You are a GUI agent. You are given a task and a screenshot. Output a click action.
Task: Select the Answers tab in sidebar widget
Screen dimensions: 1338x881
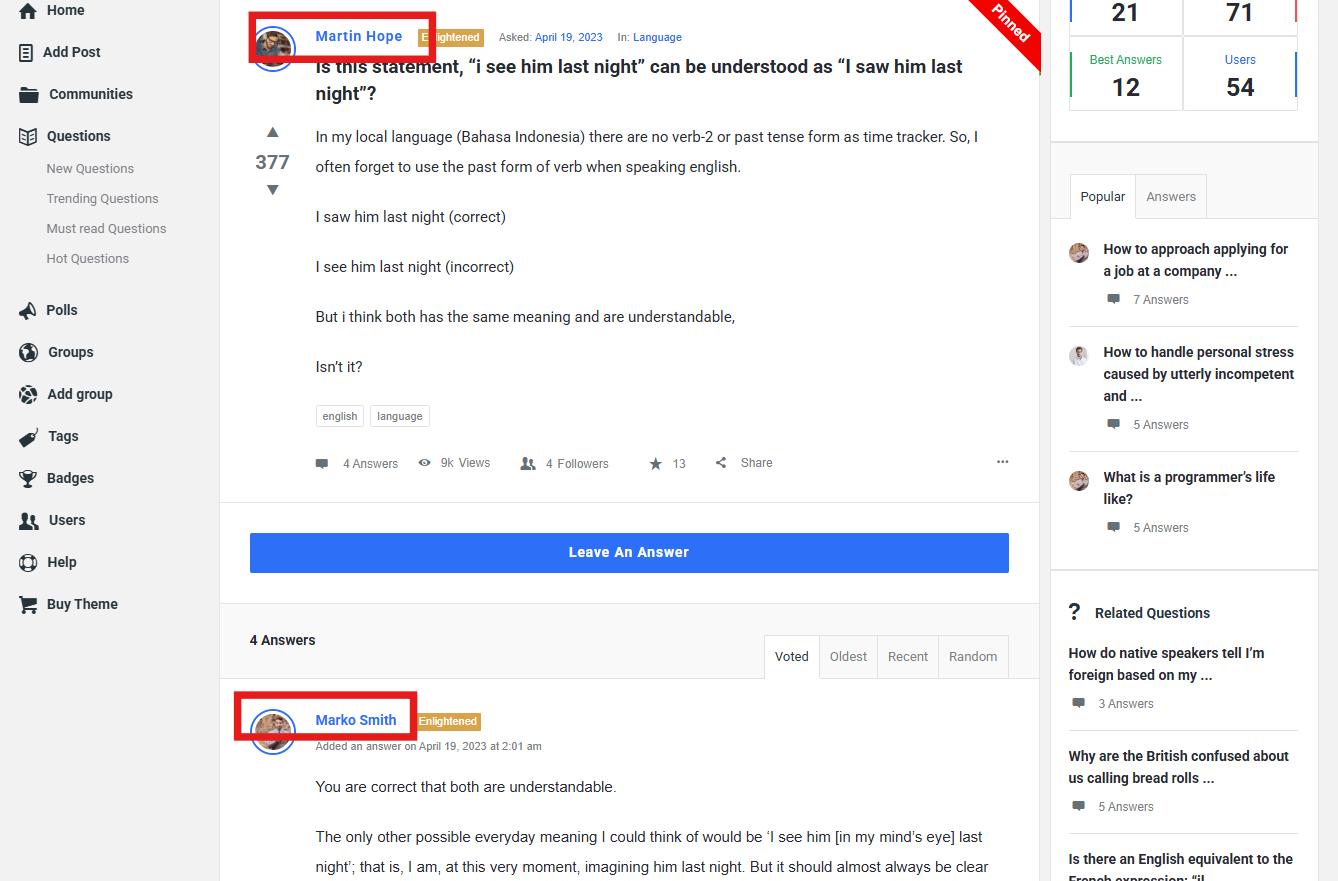pos(1171,197)
